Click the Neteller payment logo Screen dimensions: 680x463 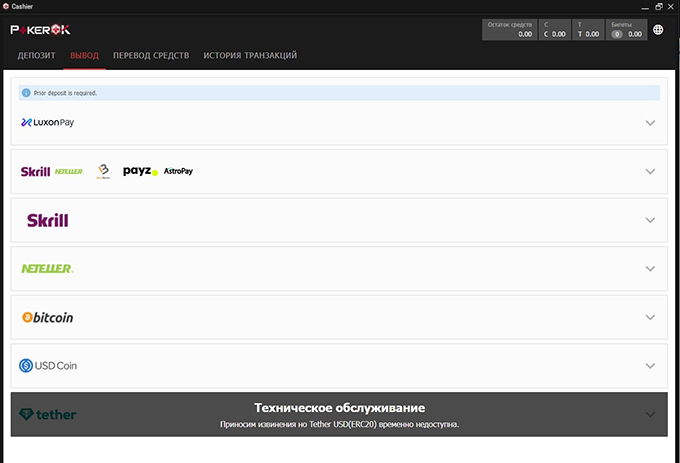[x=47, y=268]
